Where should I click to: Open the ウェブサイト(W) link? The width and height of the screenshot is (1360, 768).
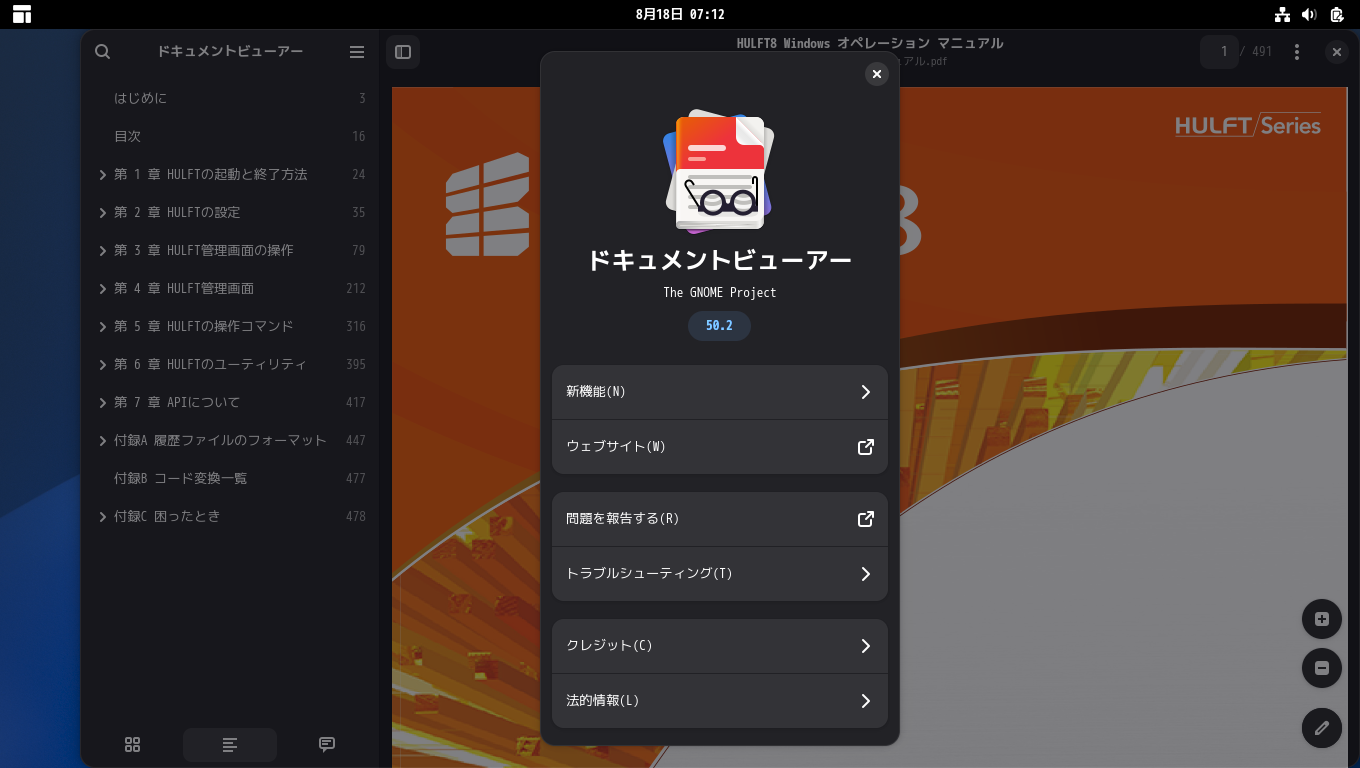pyautogui.click(x=720, y=447)
